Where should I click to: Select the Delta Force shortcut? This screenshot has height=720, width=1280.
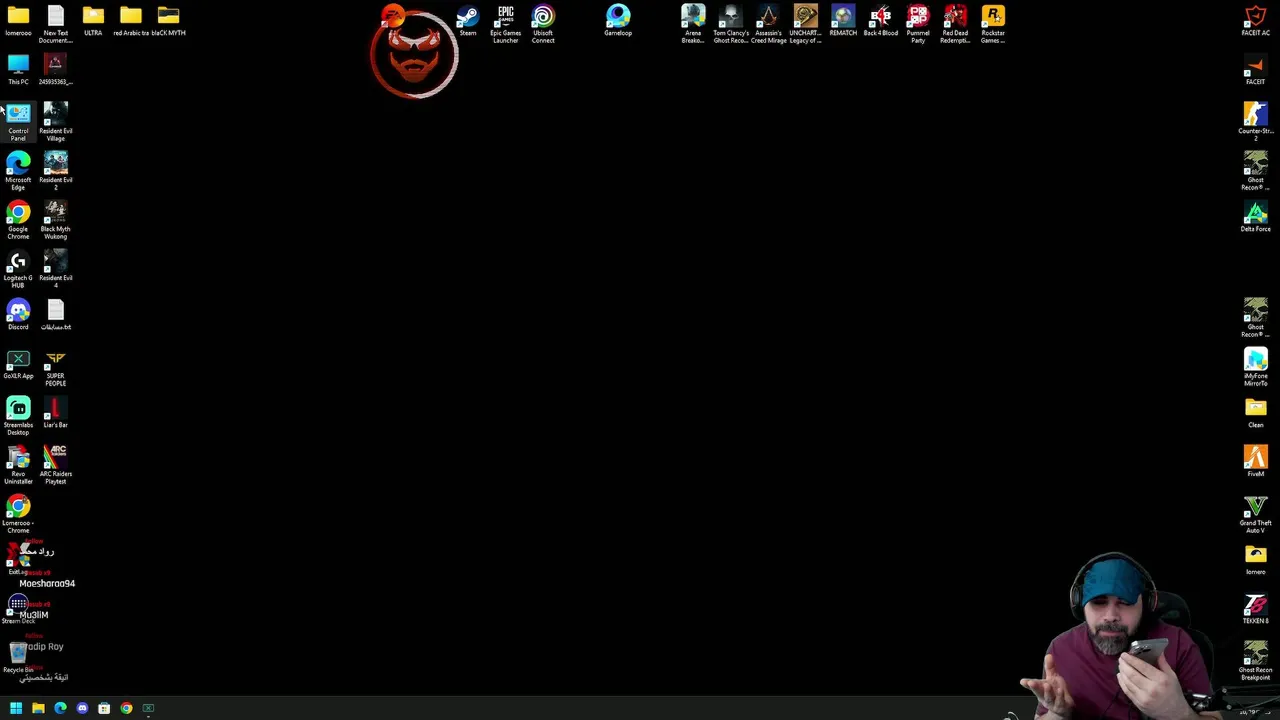click(1256, 217)
